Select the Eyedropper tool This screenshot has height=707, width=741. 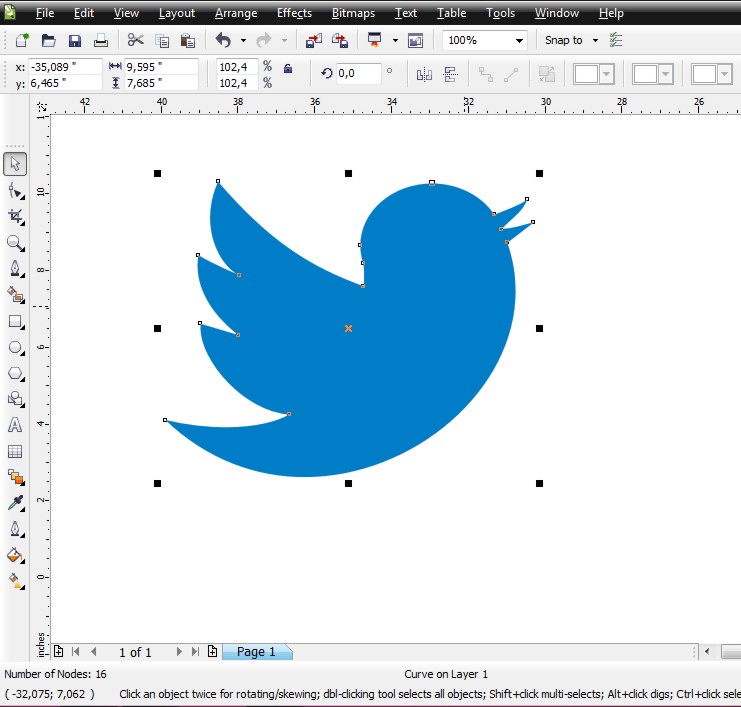[x=16, y=503]
